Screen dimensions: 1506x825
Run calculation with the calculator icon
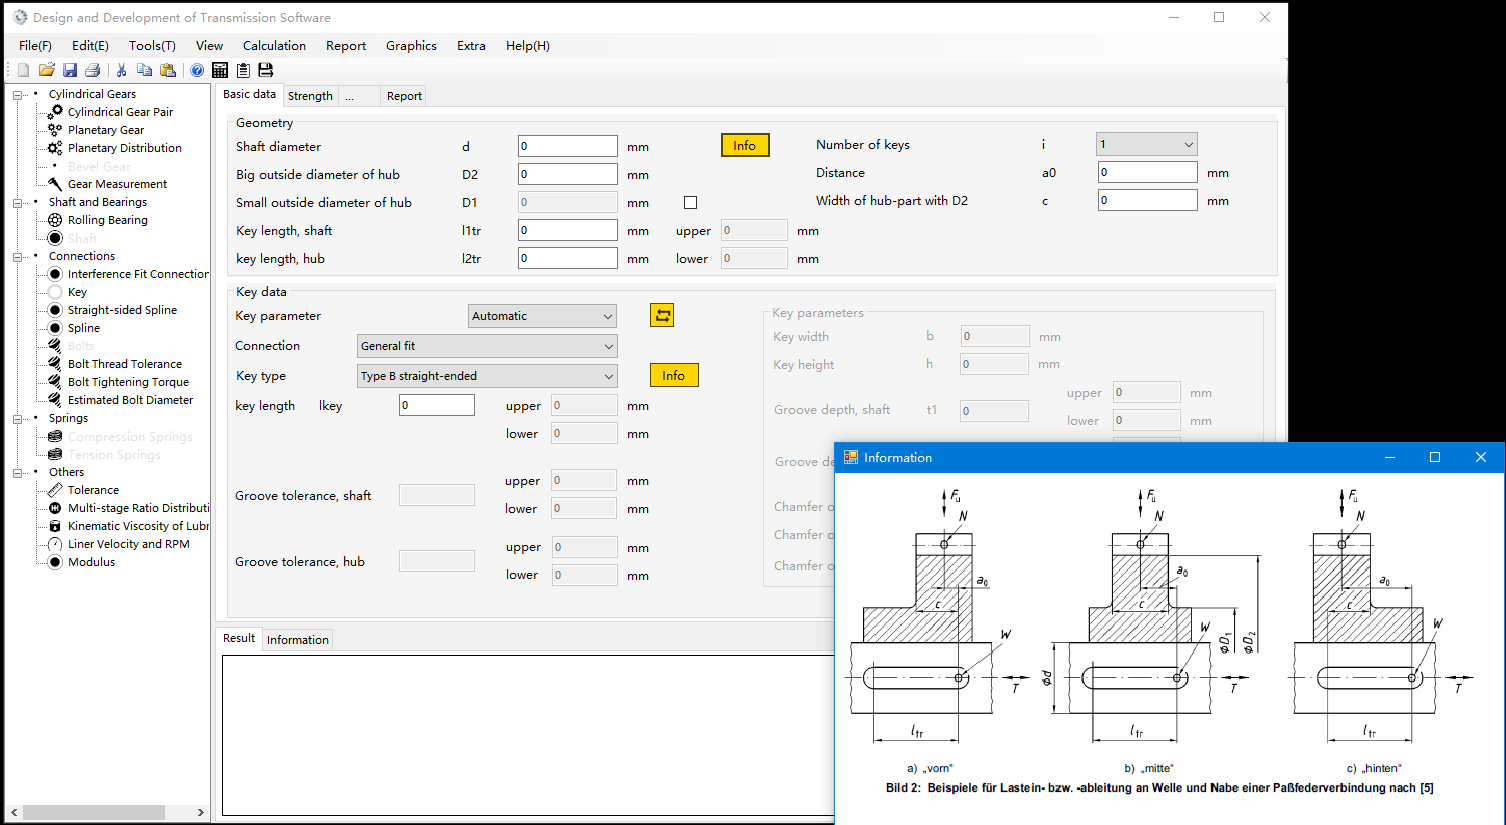[x=220, y=70]
